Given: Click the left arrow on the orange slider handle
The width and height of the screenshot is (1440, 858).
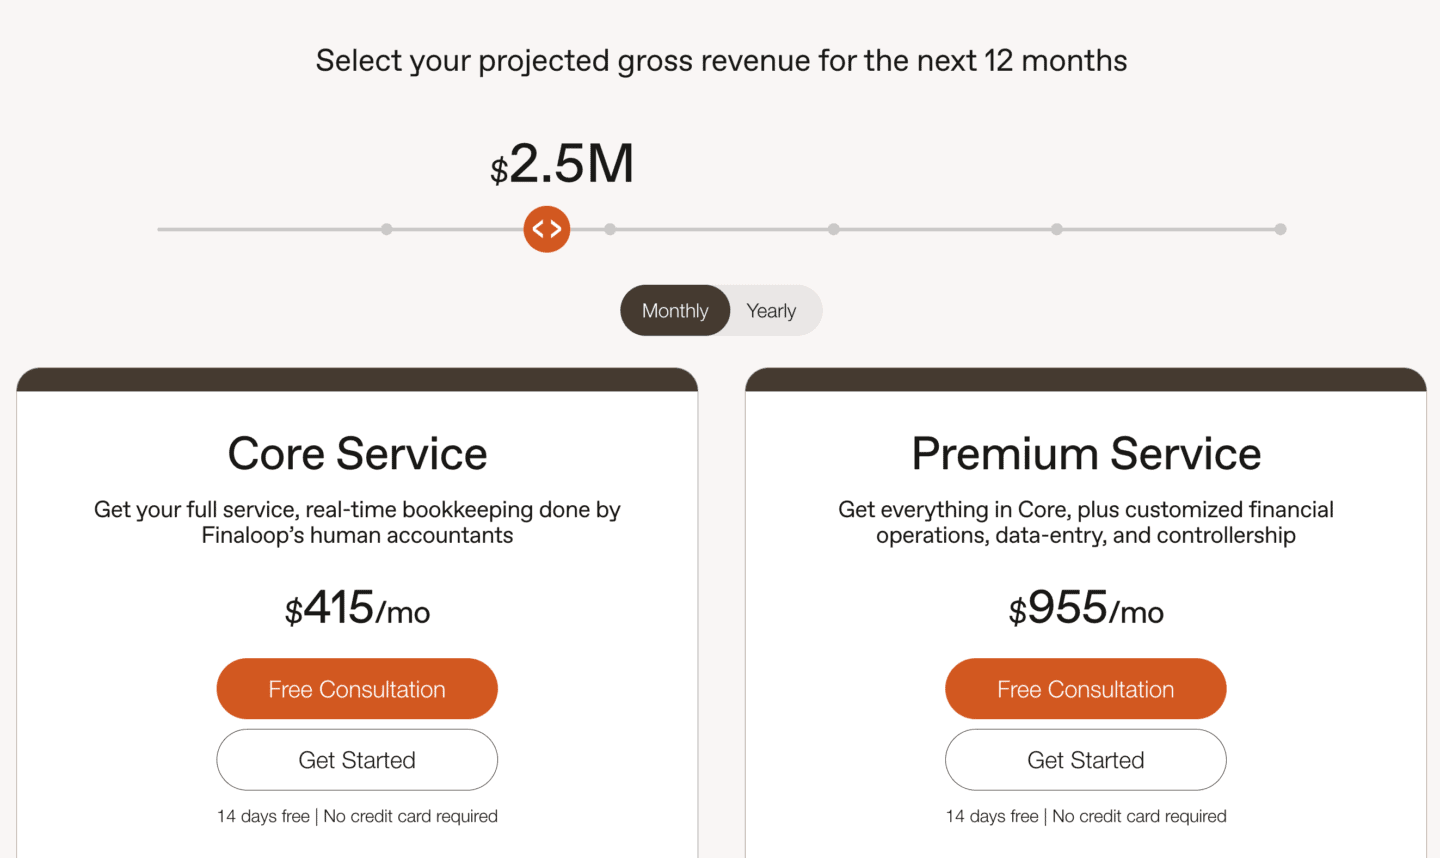Looking at the screenshot, I should pyautogui.click(x=538, y=229).
